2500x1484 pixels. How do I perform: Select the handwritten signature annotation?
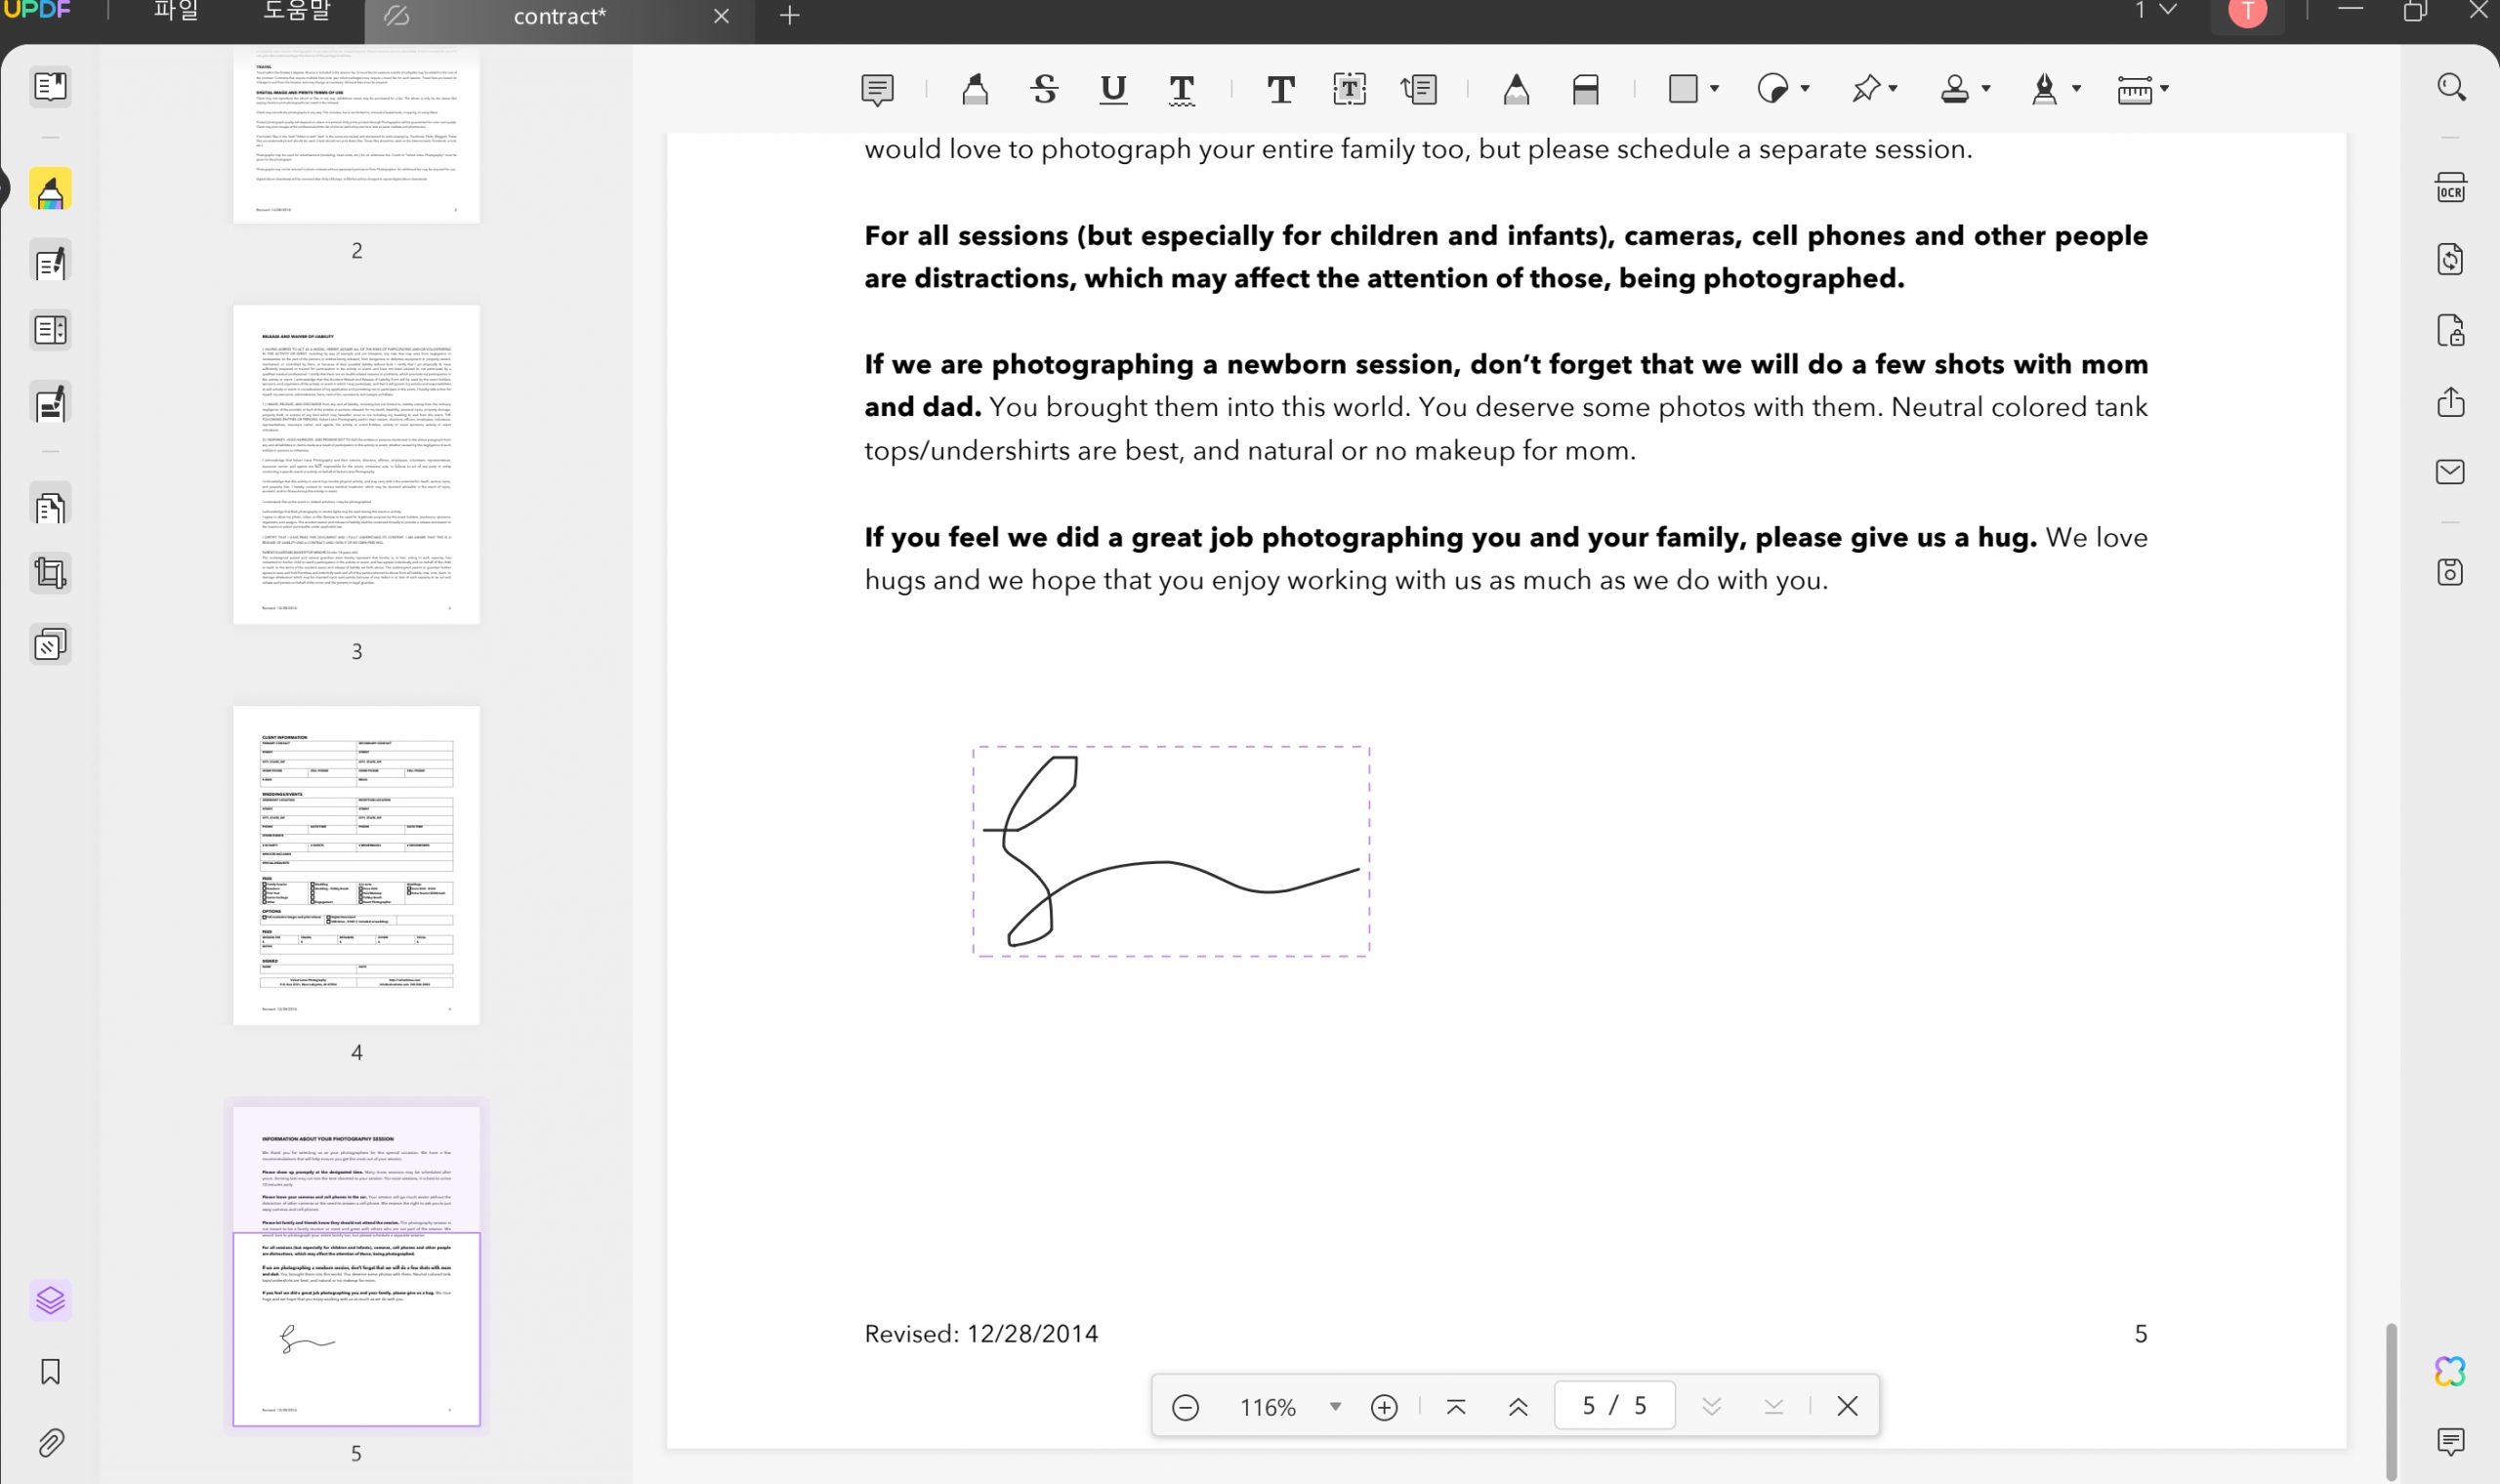pos(1171,851)
